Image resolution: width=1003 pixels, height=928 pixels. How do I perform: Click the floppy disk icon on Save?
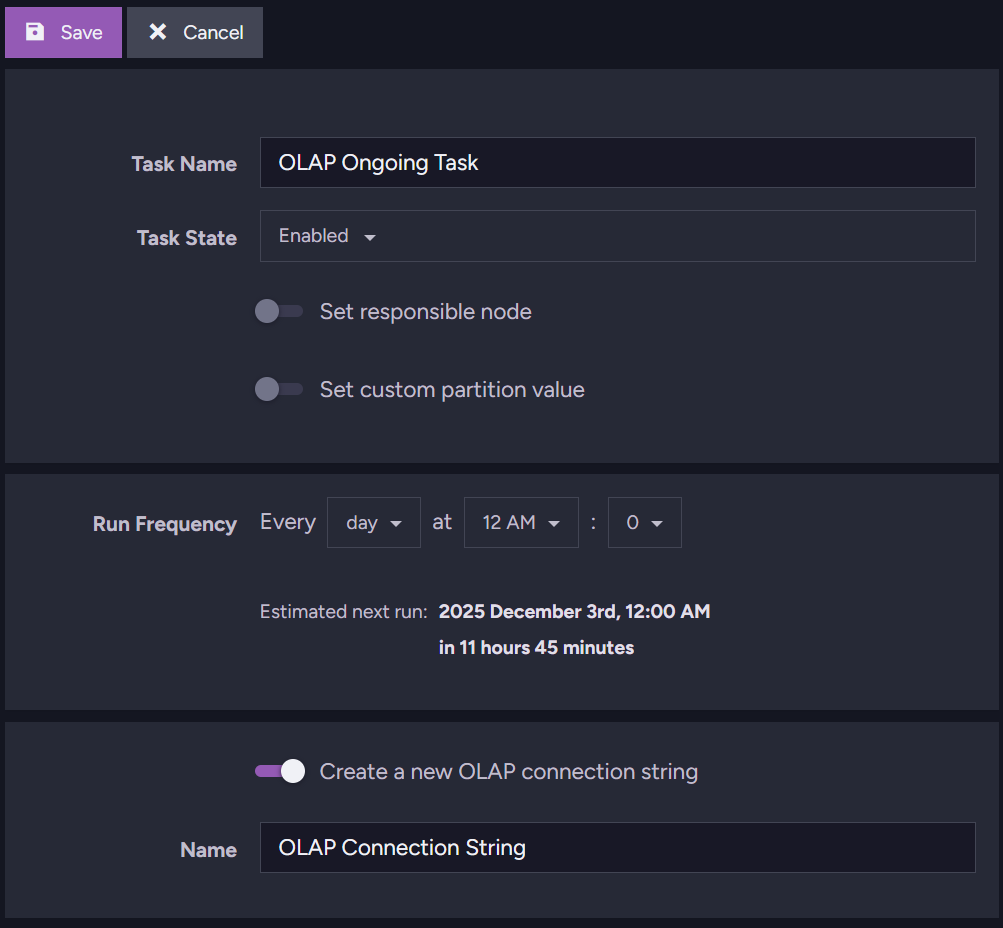pos(35,32)
